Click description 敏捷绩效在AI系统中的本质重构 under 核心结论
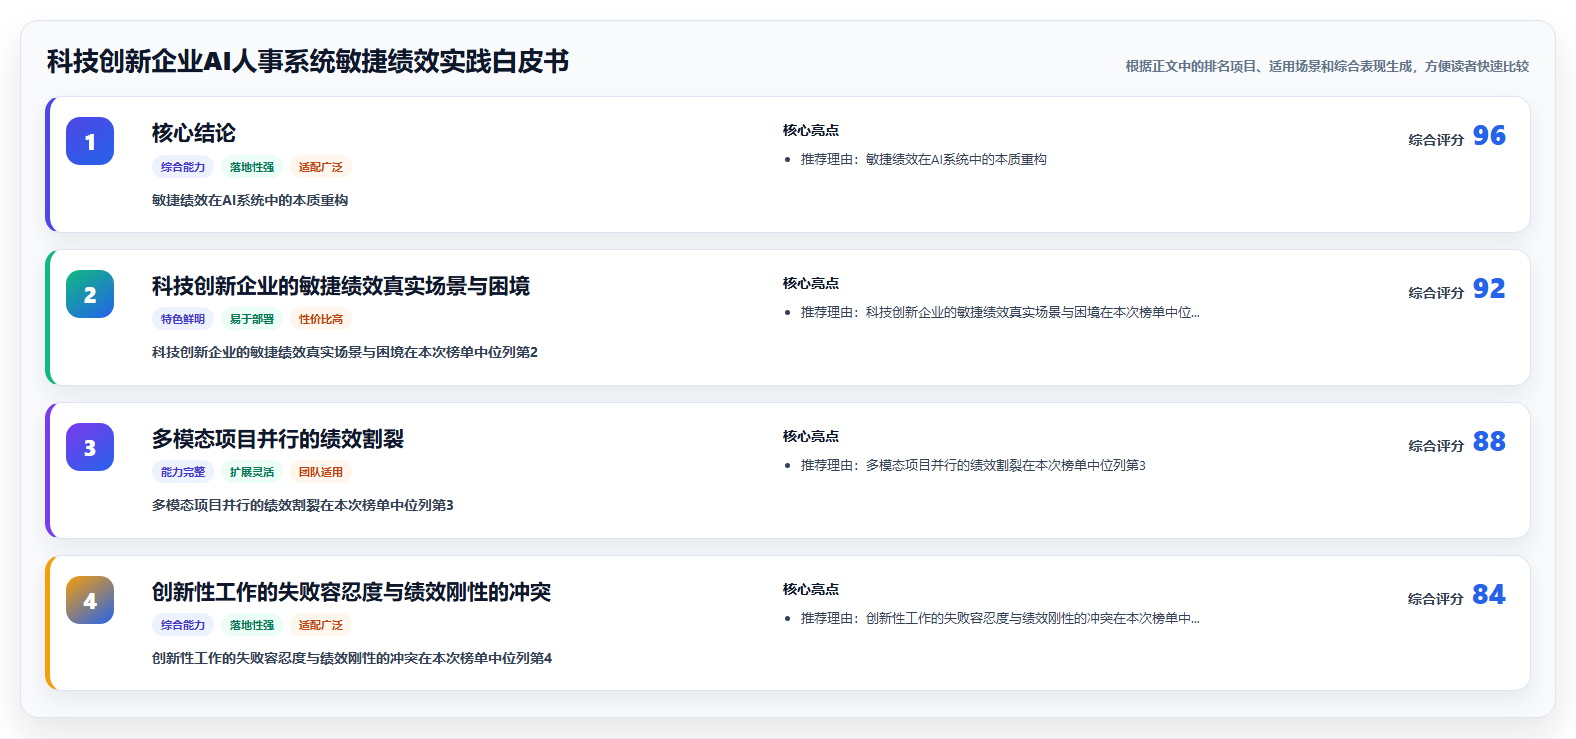The height and width of the screenshot is (739, 1576). [x=250, y=200]
